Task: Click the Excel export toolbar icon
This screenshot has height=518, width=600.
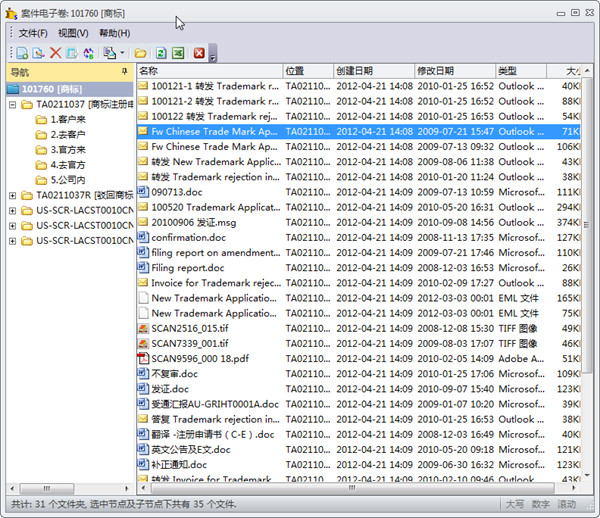Action: [x=178, y=53]
